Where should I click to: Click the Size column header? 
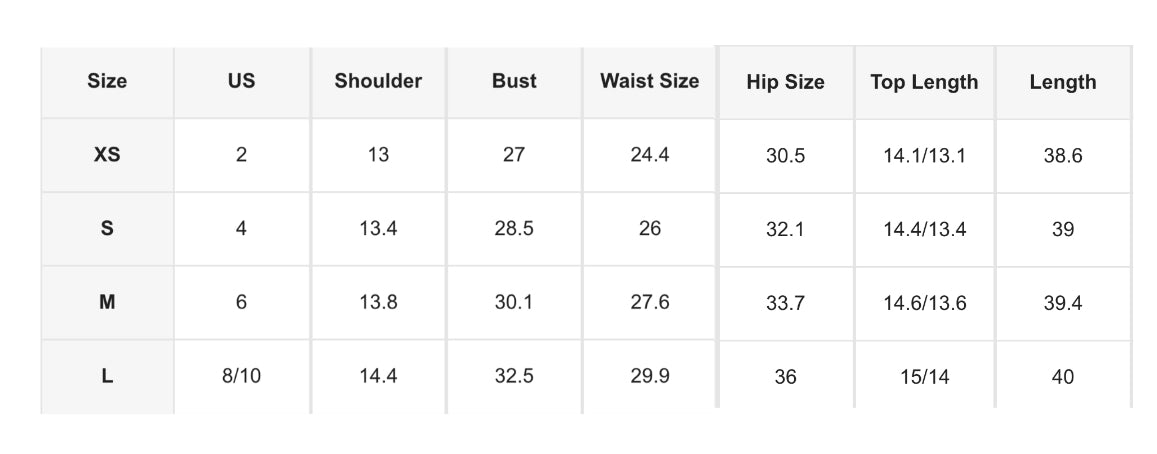click(x=107, y=82)
